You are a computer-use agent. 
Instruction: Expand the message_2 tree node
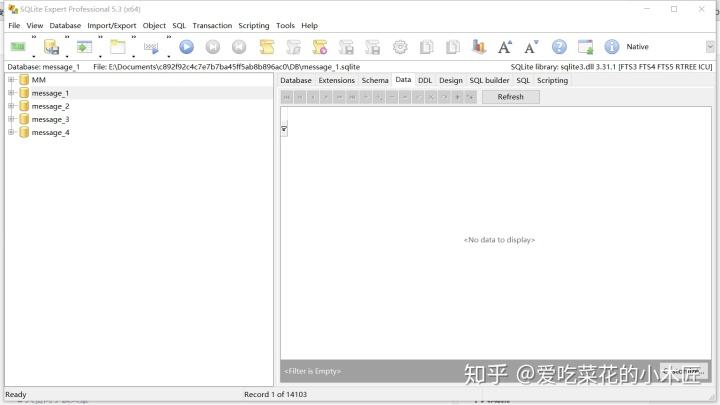coord(11,106)
